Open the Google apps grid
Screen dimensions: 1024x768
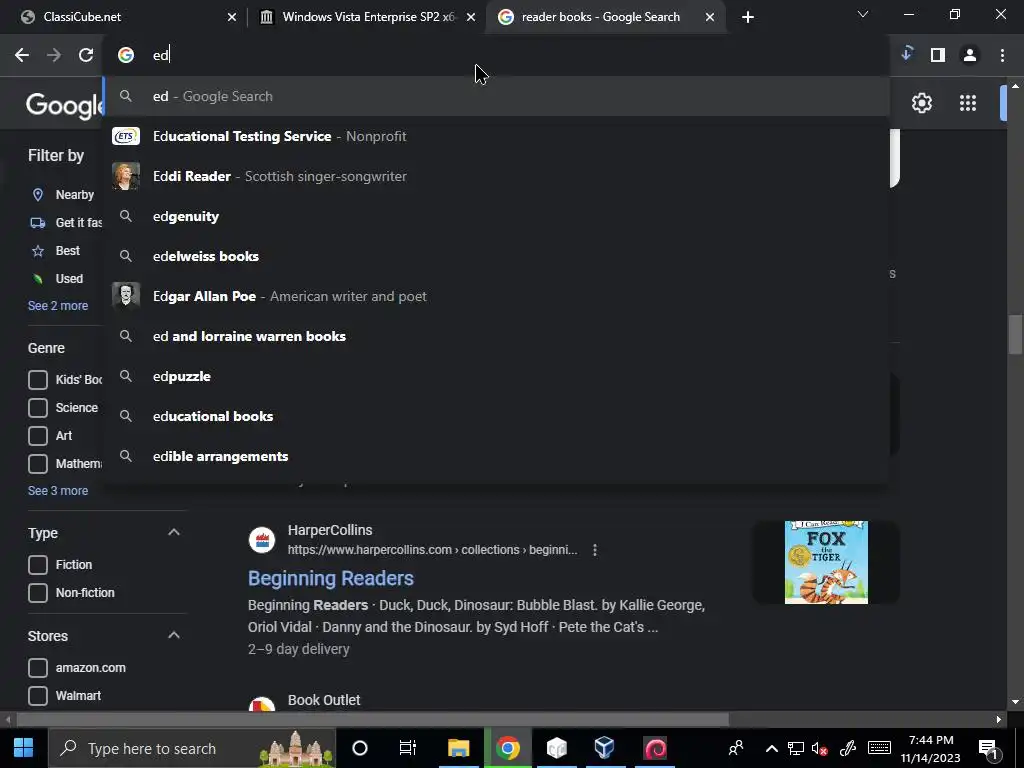click(x=968, y=103)
